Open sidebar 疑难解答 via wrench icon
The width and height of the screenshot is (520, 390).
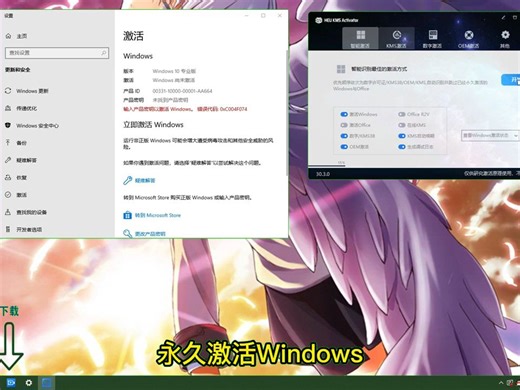[x=8, y=160]
